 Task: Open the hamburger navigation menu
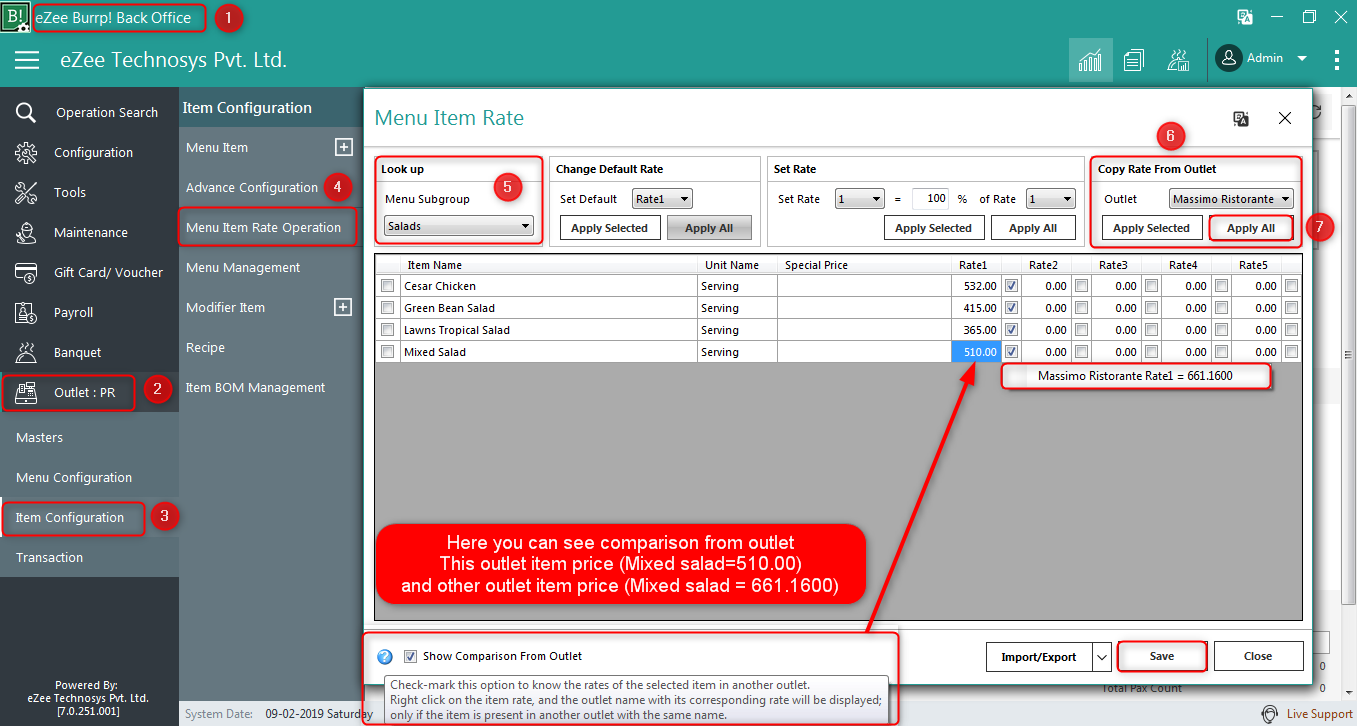pyautogui.click(x=27, y=60)
